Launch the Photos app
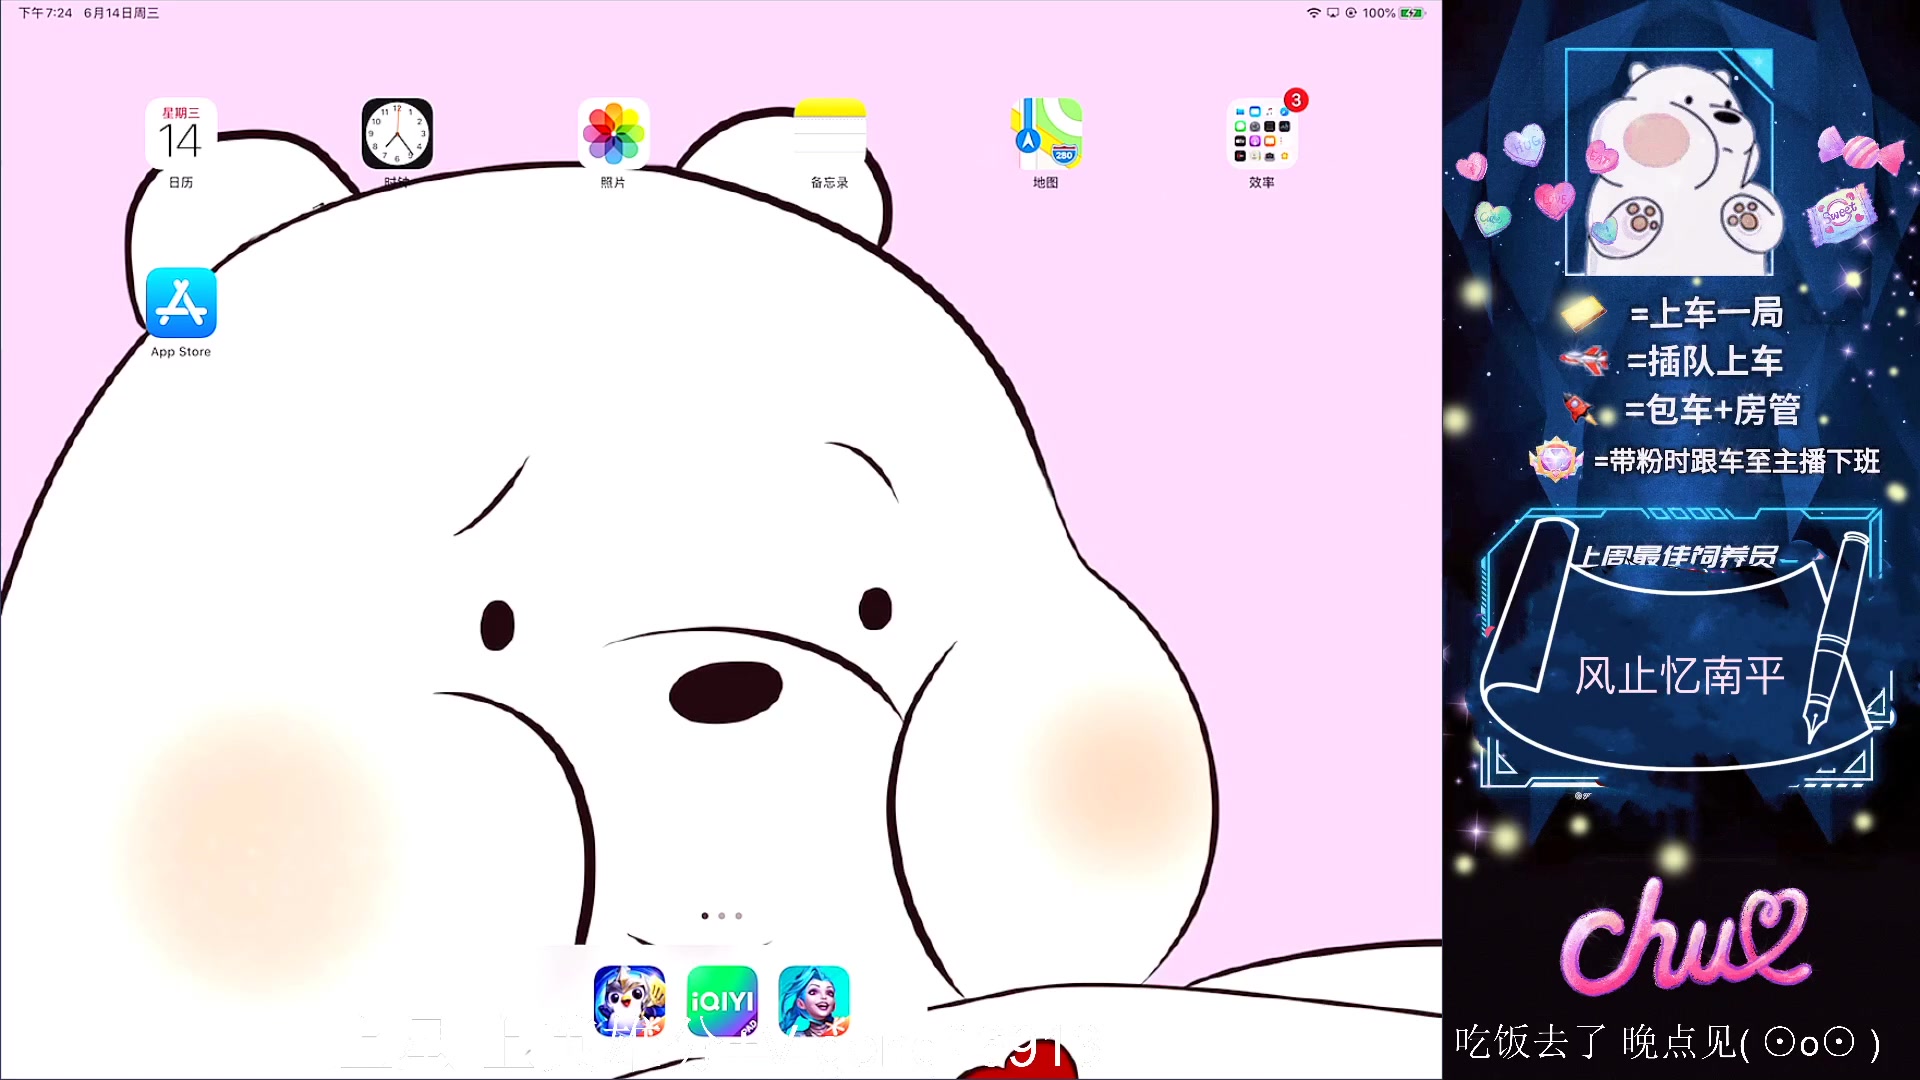Screen dimensions: 1920x1080 pyautogui.click(x=613, y=134)
